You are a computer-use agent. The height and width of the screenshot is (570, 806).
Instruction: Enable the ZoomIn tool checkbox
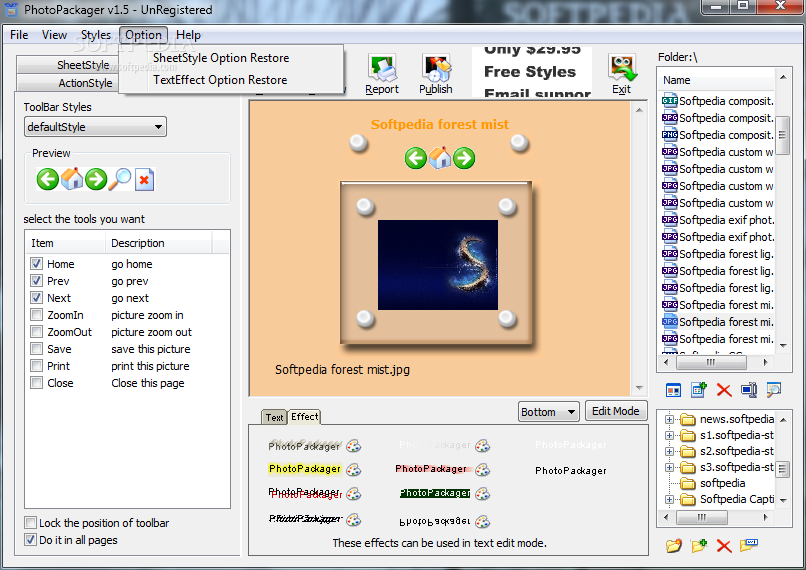pyautogui.click(x=36, y=315)
